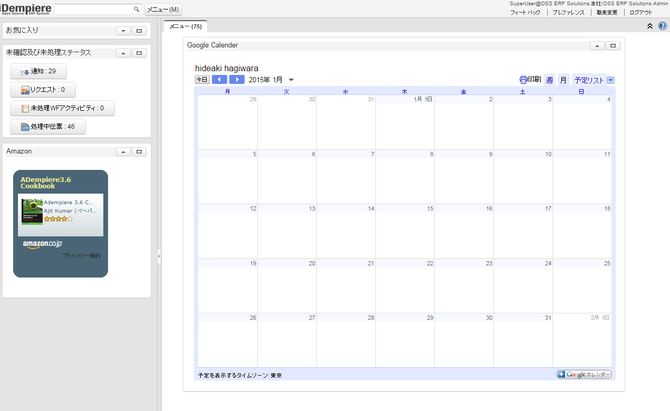This screenshot has width=670, height=411.
Task: Collapse the Google Calender panel
Action: tap(597, 46)
